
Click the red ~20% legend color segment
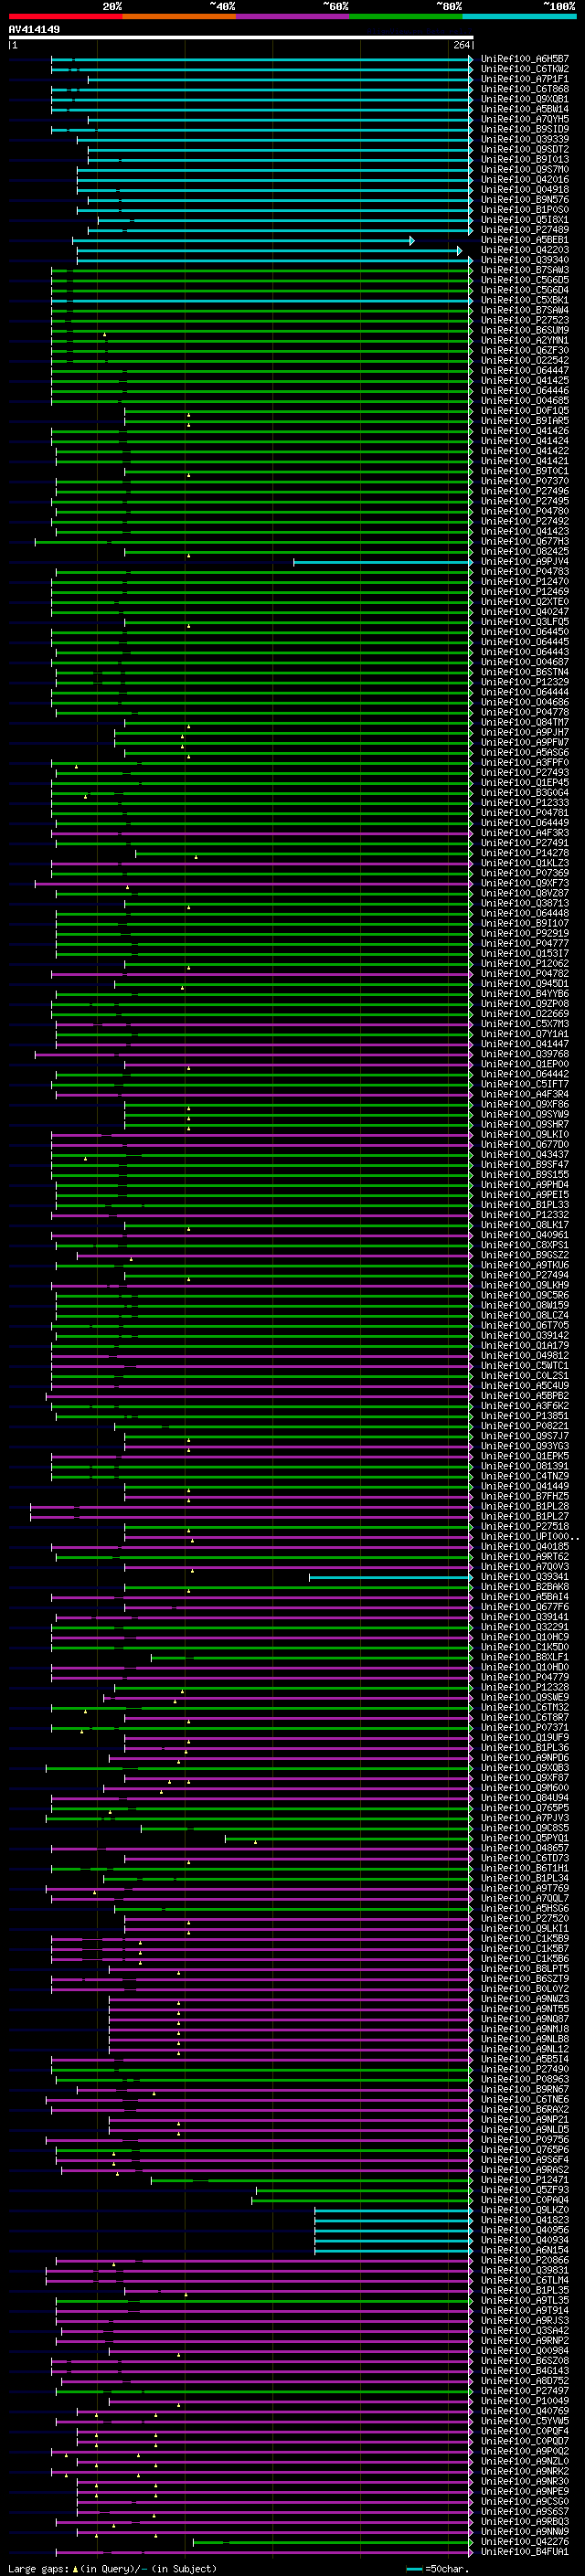tap(65, 16)
